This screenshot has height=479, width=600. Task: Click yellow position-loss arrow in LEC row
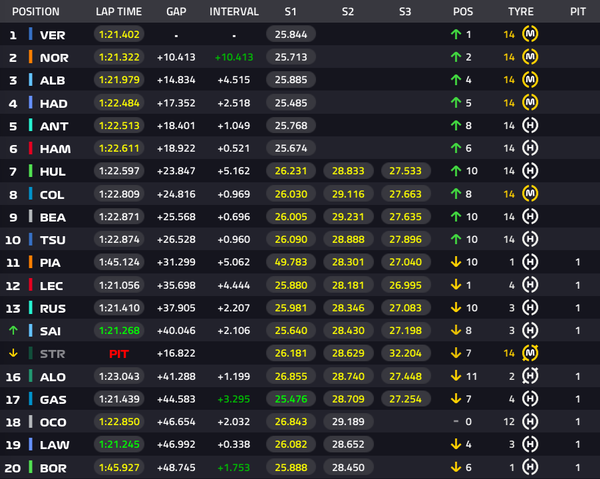pos(456,285)
